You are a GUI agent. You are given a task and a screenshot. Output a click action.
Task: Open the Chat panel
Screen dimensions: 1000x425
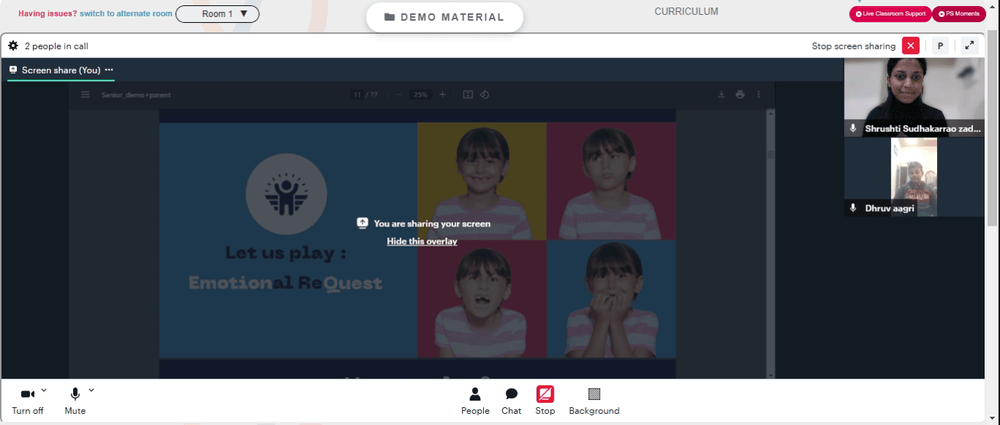(x=511, y=401)
